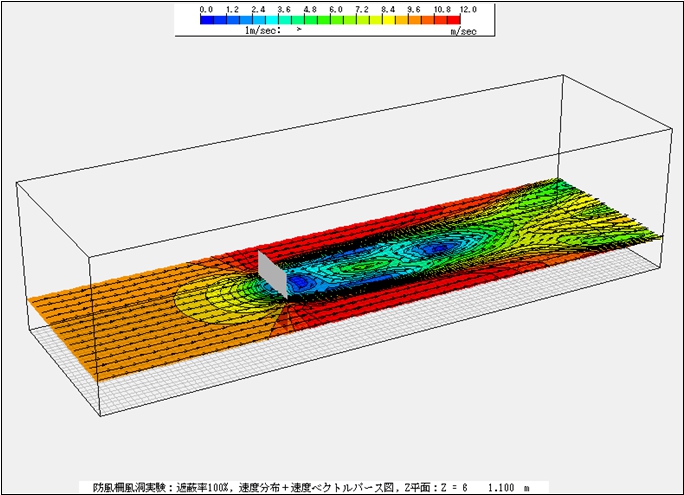684x495 pixels.
Task: Click the darkest blue legend swatch at 0.0
Action: click(207, 20)
